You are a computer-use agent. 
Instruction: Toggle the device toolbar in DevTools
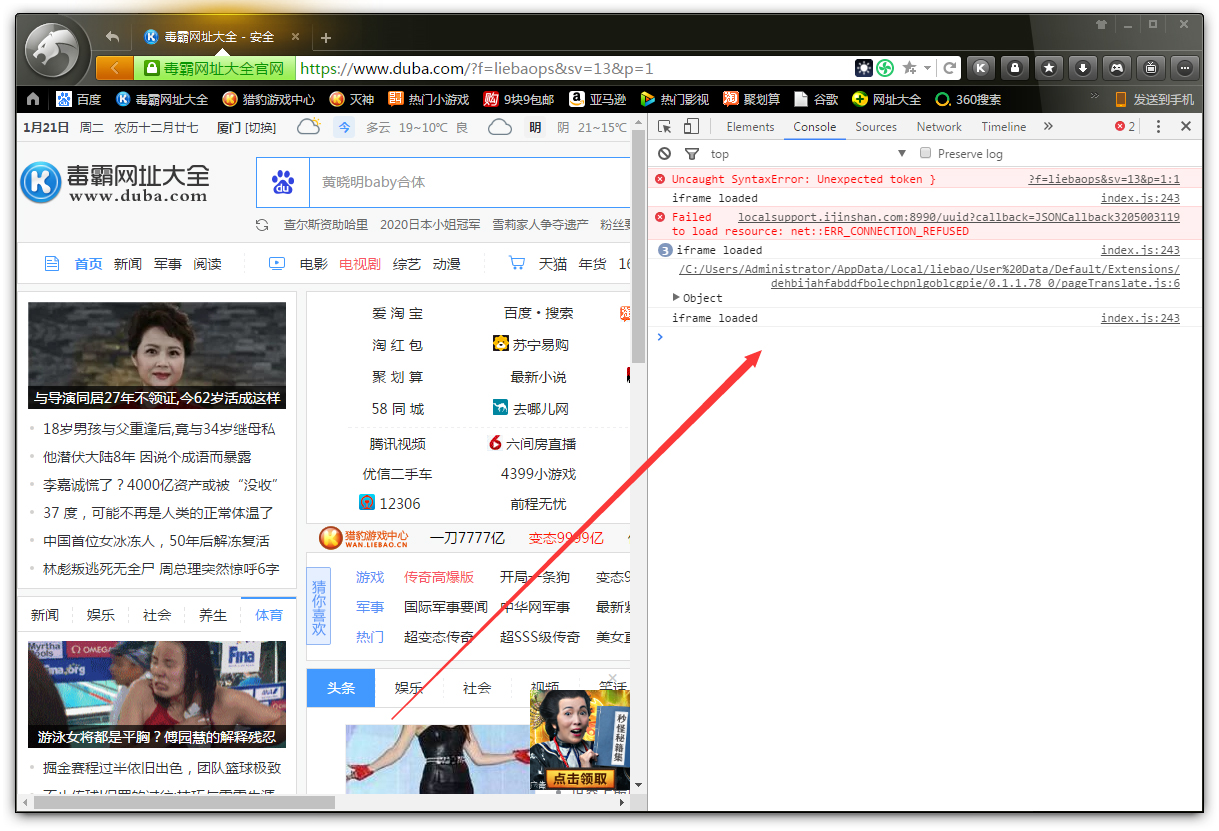690,126
